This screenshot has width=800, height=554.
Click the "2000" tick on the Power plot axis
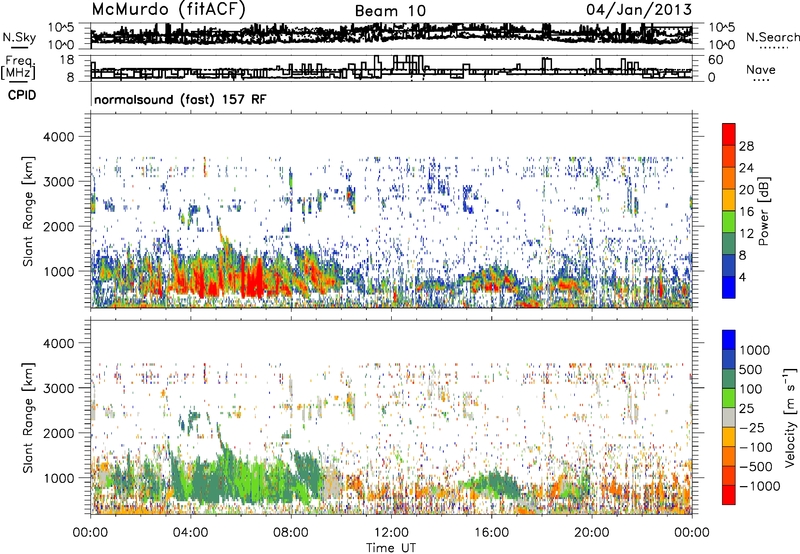[58, 227]
